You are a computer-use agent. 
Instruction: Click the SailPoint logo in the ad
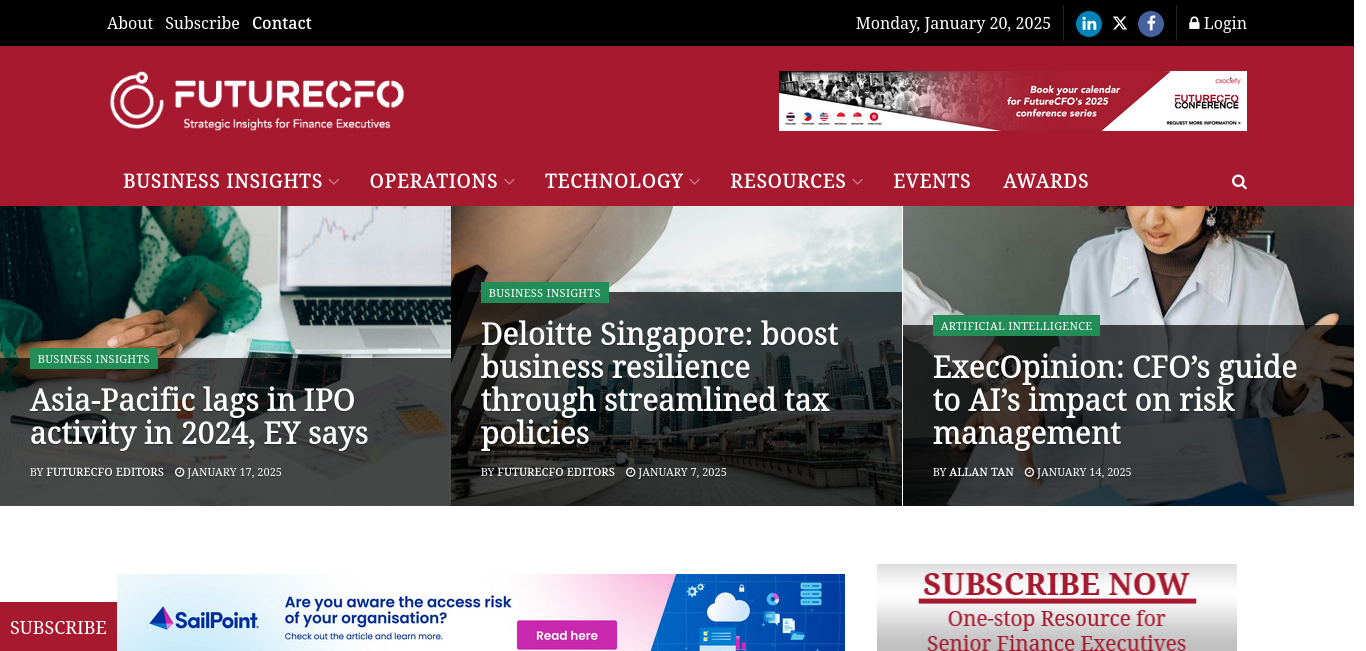tap(204, 619)
